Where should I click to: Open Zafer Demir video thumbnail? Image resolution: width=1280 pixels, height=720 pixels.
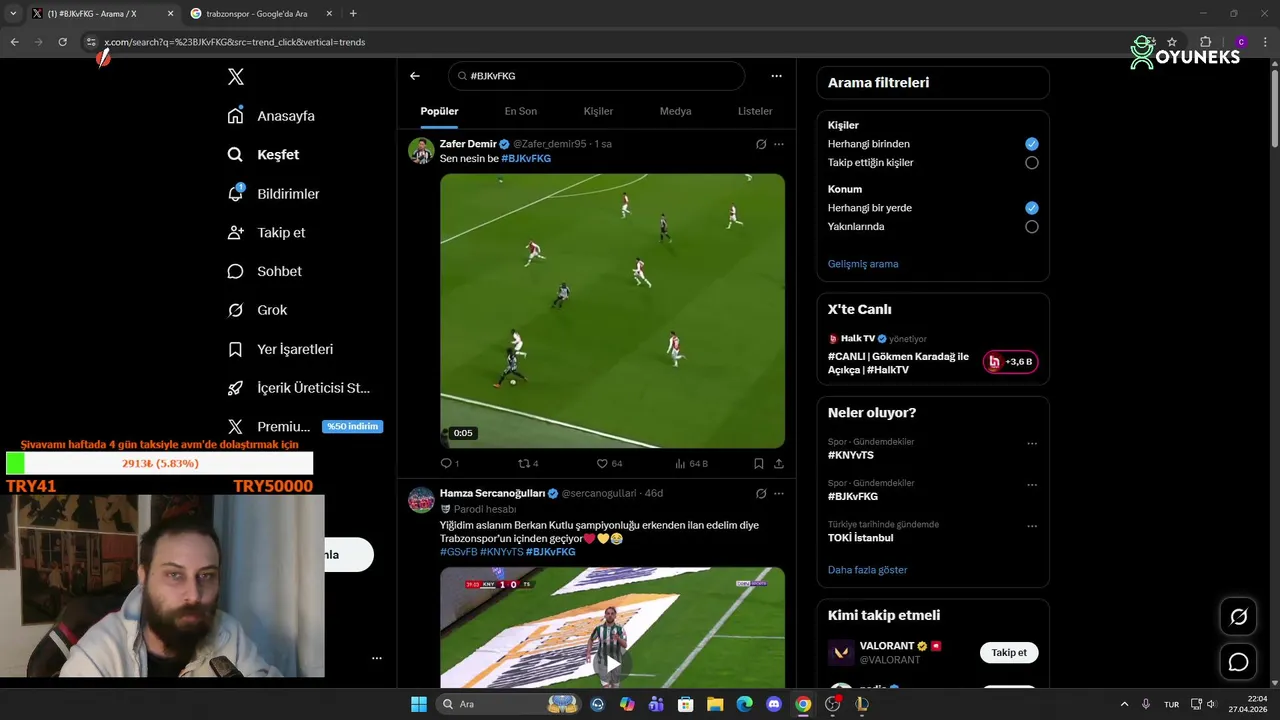coord(612,311)
